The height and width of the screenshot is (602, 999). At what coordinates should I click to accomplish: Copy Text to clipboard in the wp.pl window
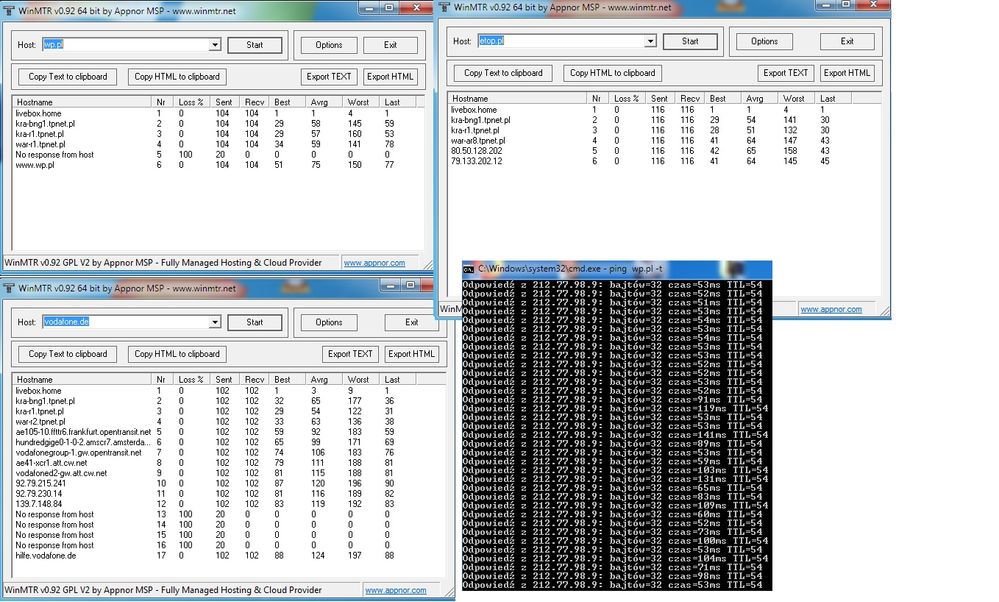tap(67, 77)
